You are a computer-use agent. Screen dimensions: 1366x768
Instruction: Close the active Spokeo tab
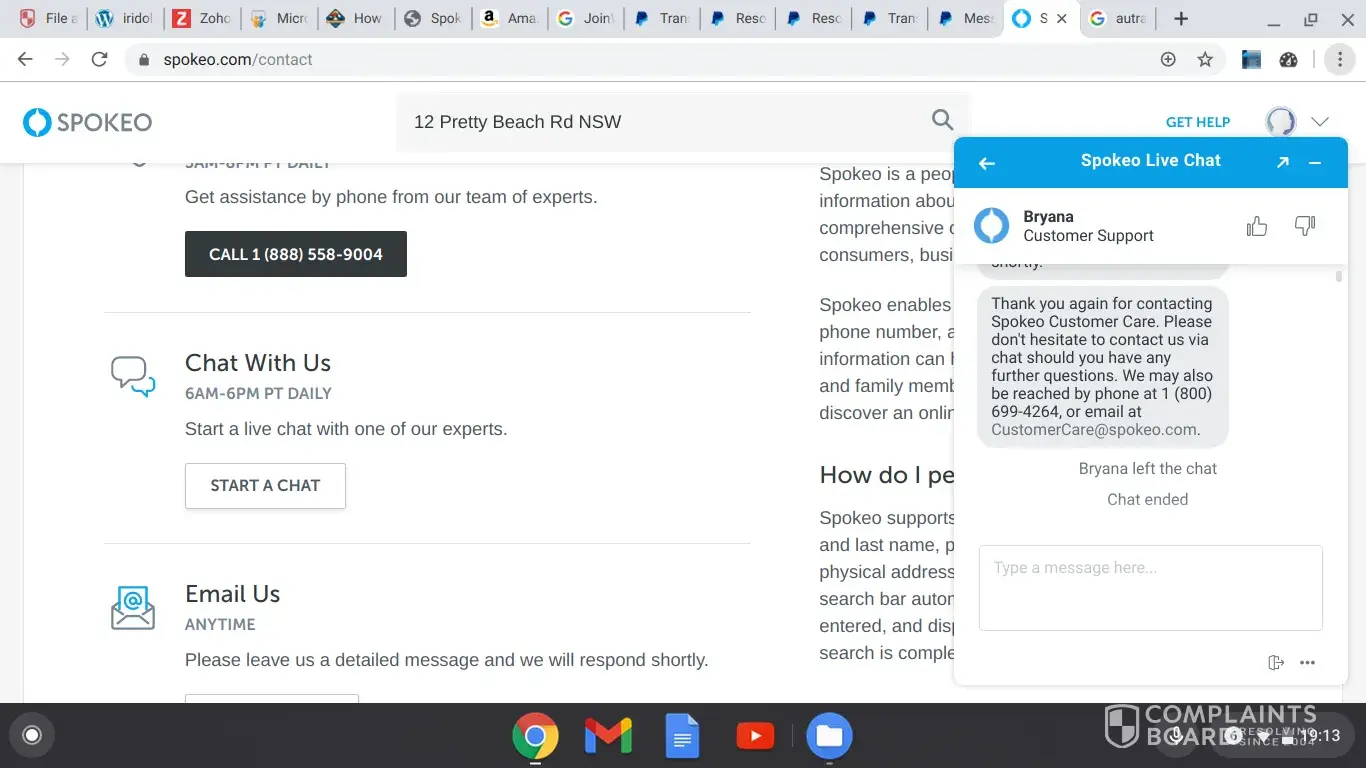(1062, 19)
